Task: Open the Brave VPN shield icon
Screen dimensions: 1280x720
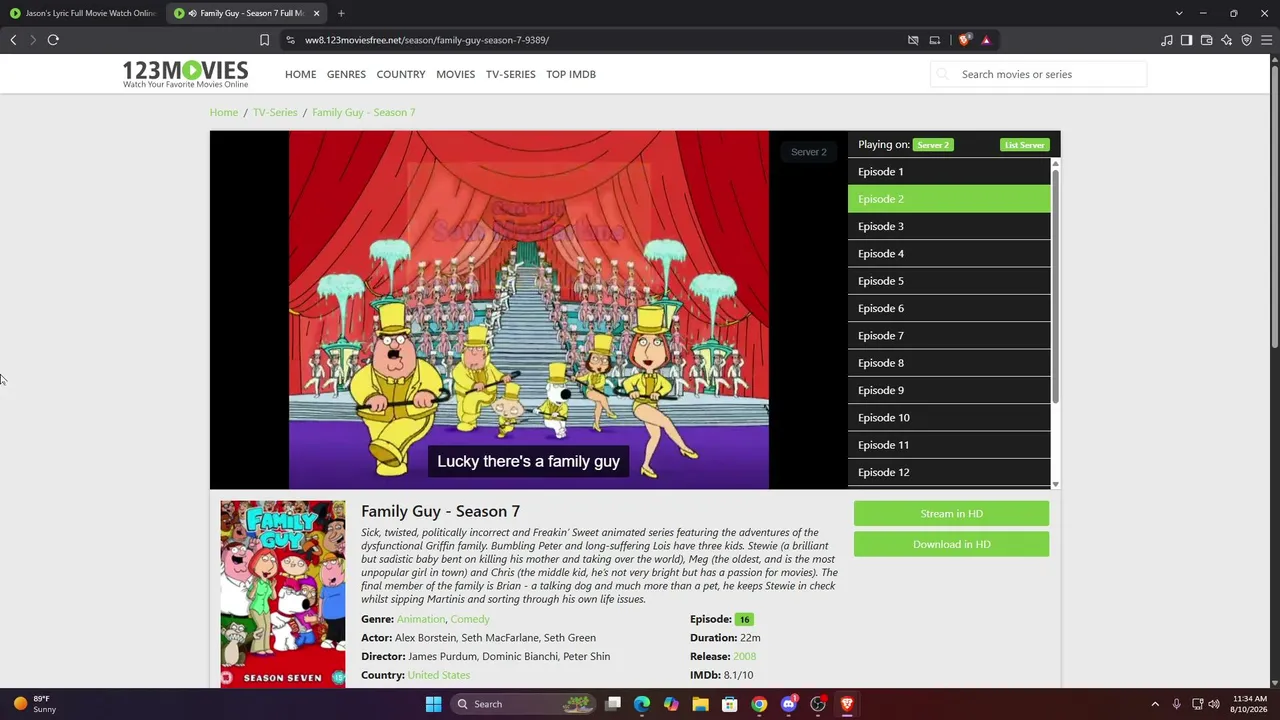Action: point(1247,40)
